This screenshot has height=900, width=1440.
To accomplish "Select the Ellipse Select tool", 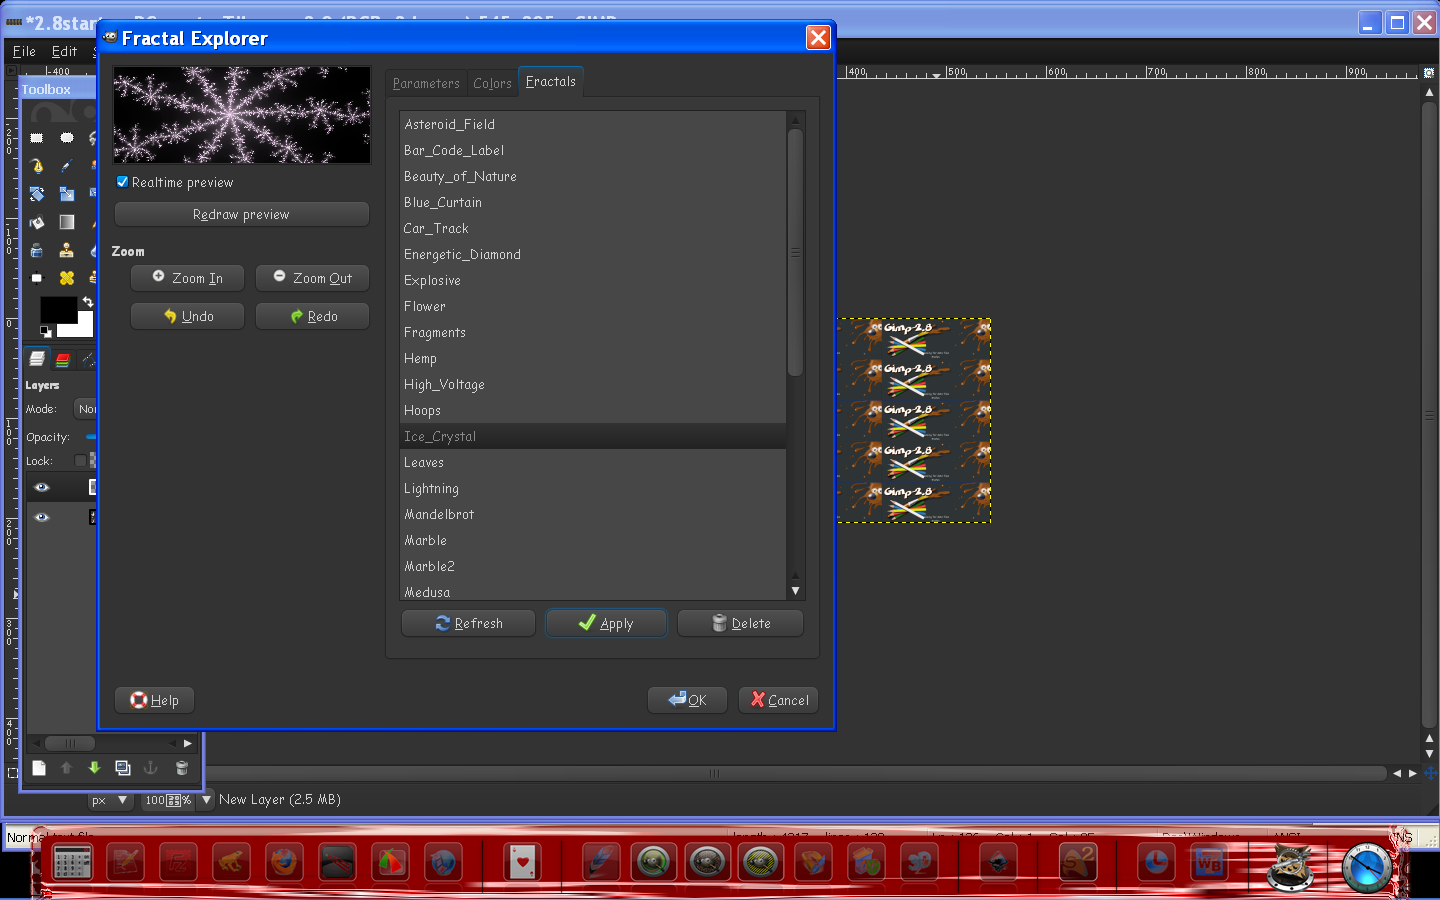I will click(x=67, y=138).
